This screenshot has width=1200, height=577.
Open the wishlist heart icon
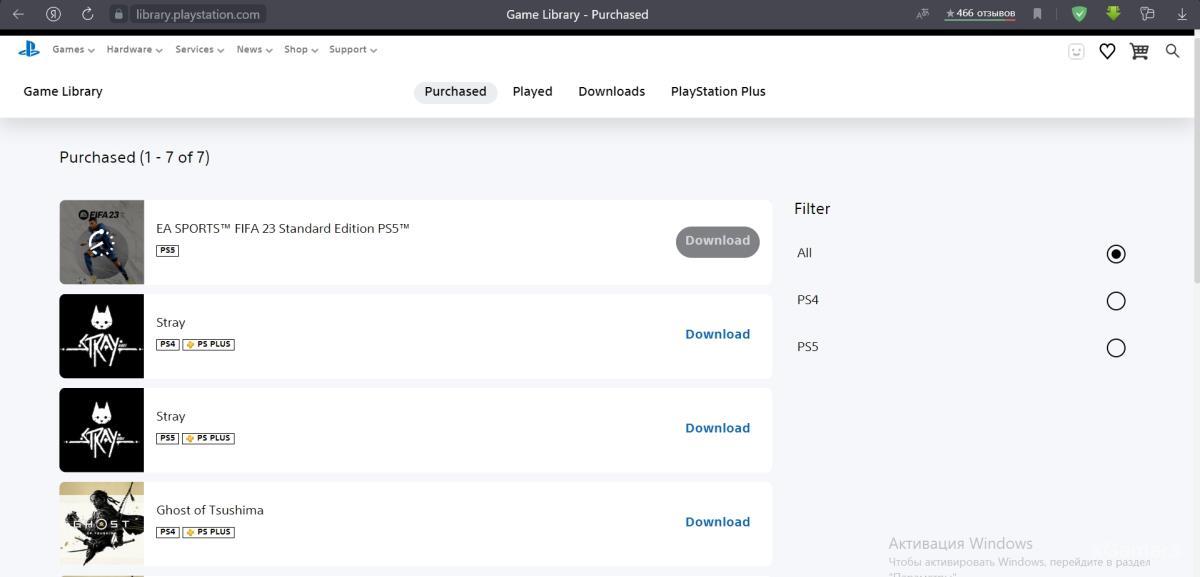point(1107,51)
